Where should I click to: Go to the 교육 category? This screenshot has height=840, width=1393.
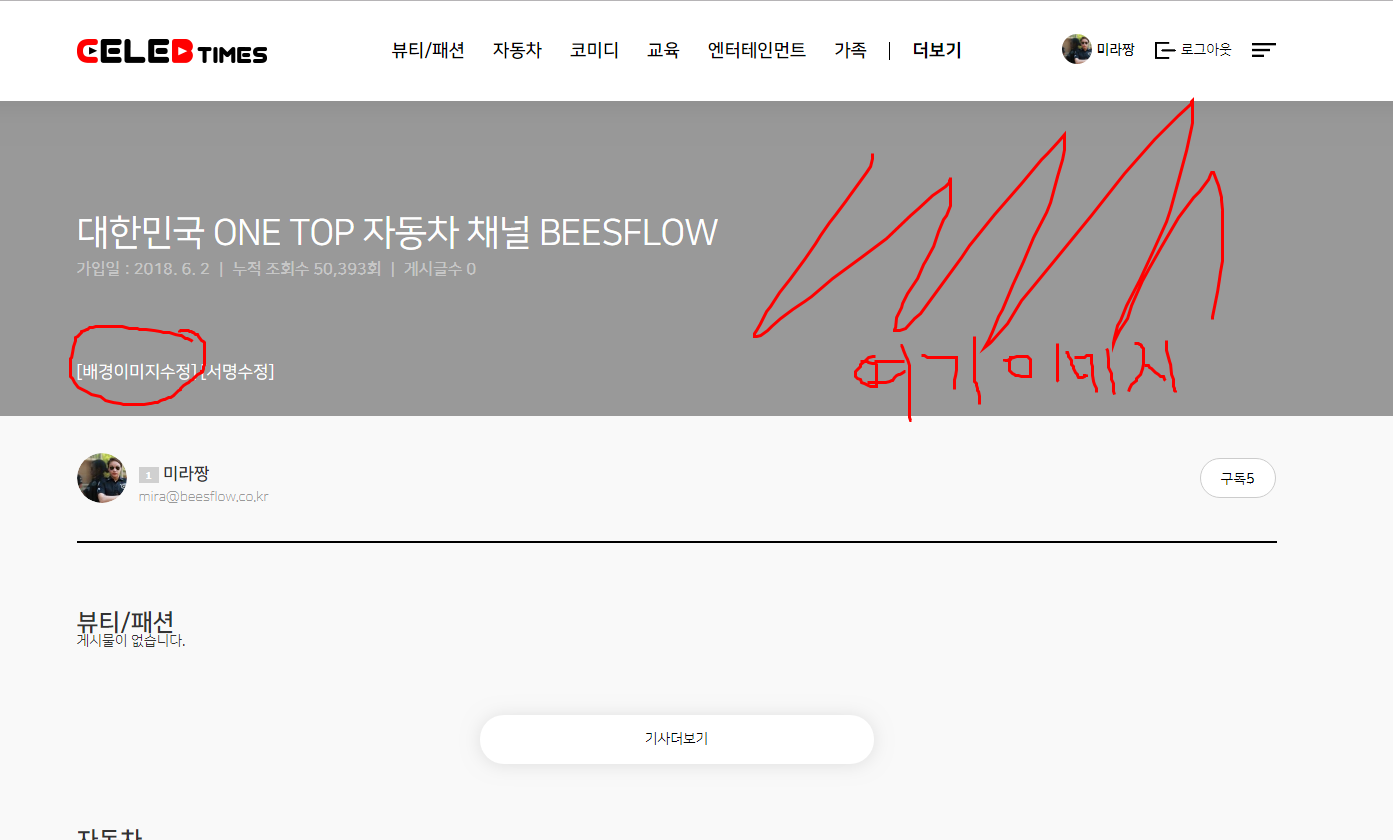tap(663, 50)
